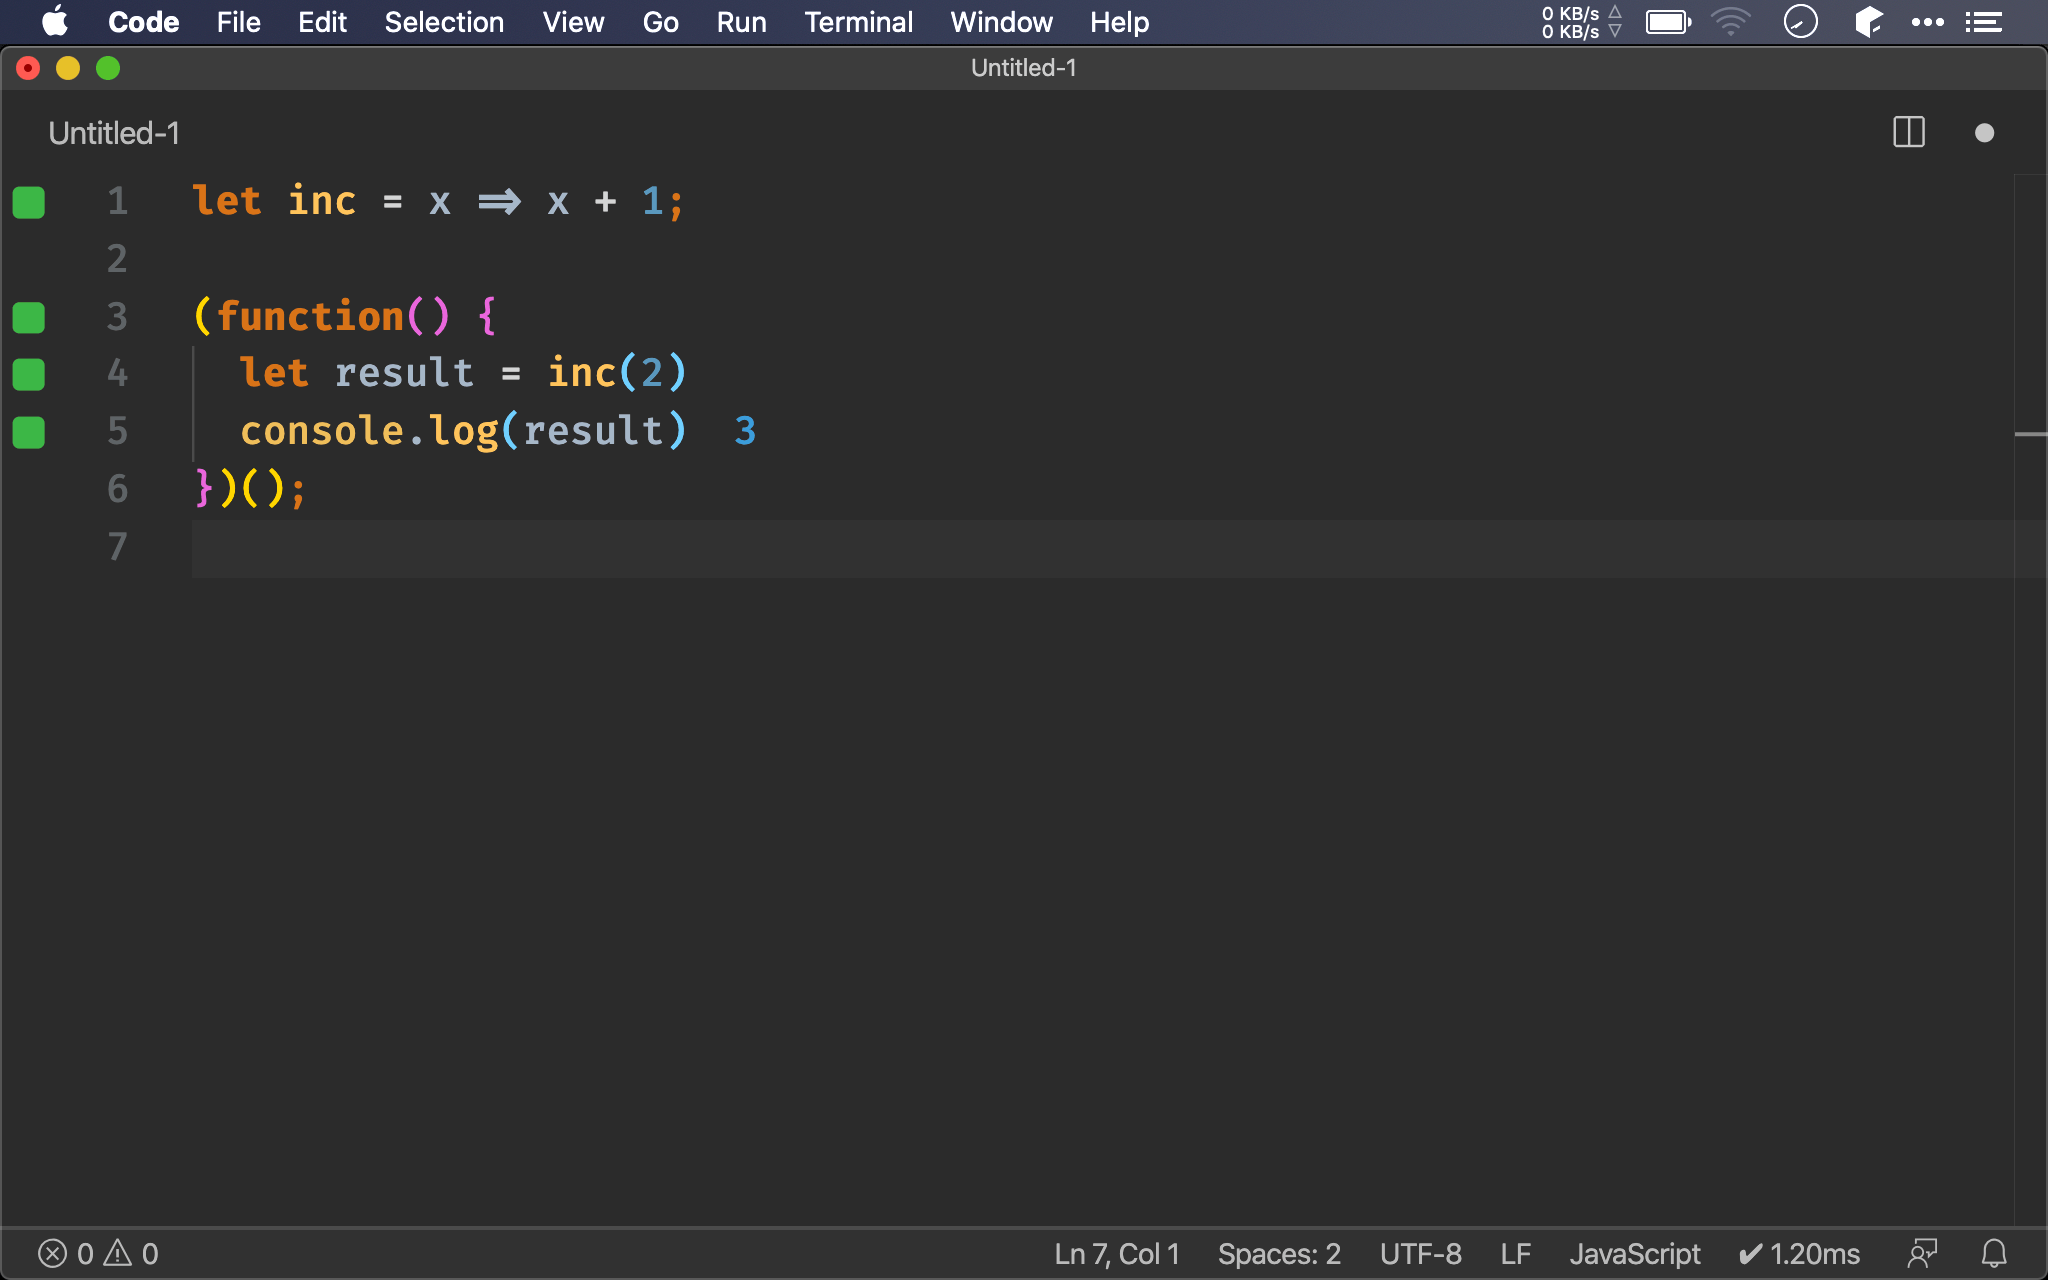The image size is (2048, 1280).
Task: Toggle line 3 breakpoint green indicator
Action: click(x=29, y=316)
